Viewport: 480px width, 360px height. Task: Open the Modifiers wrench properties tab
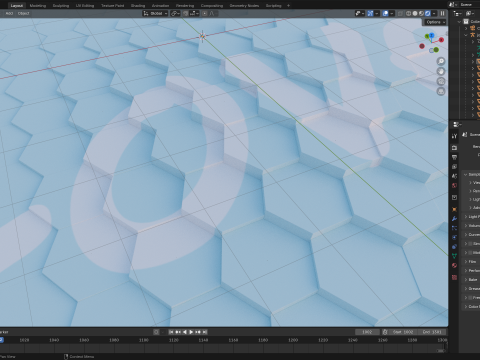(454, 219)
